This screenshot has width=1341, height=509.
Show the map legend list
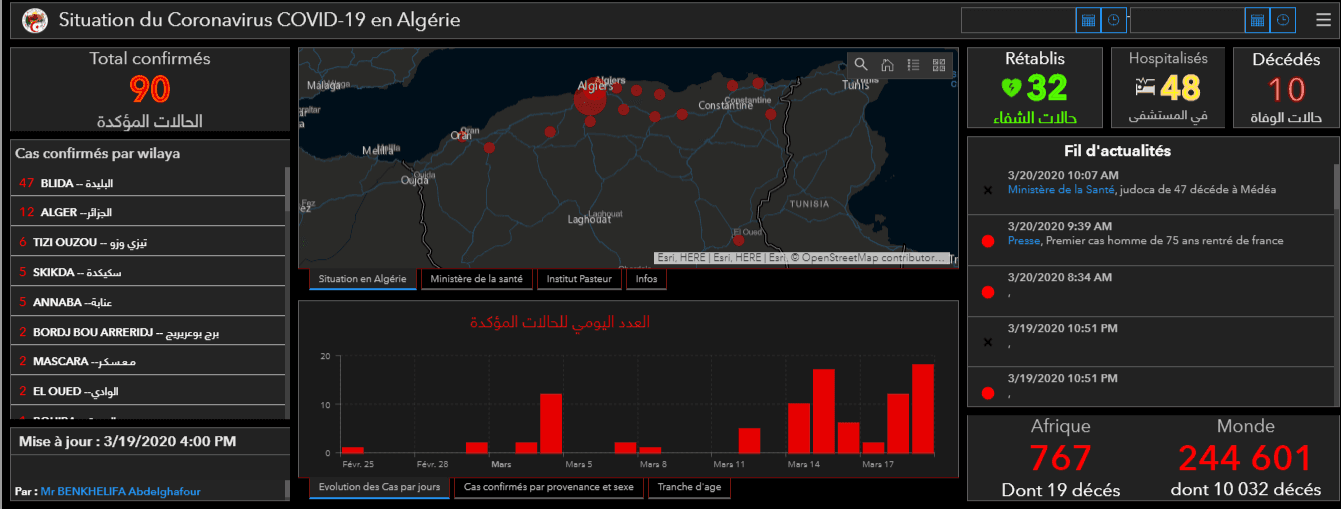[913, 65]
